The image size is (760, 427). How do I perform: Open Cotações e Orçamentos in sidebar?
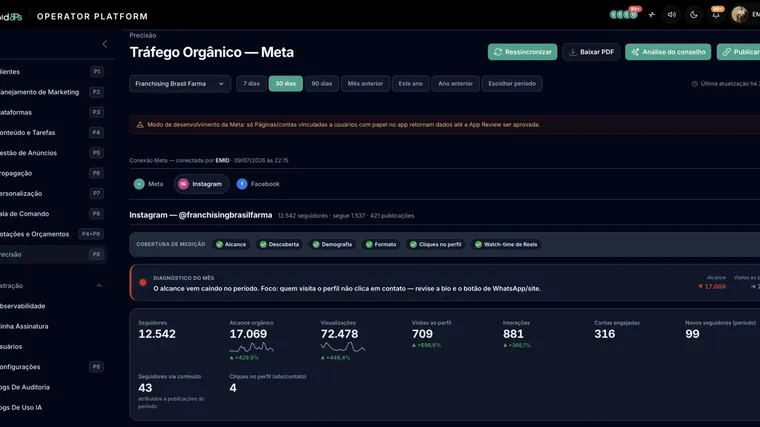(52, 234)
